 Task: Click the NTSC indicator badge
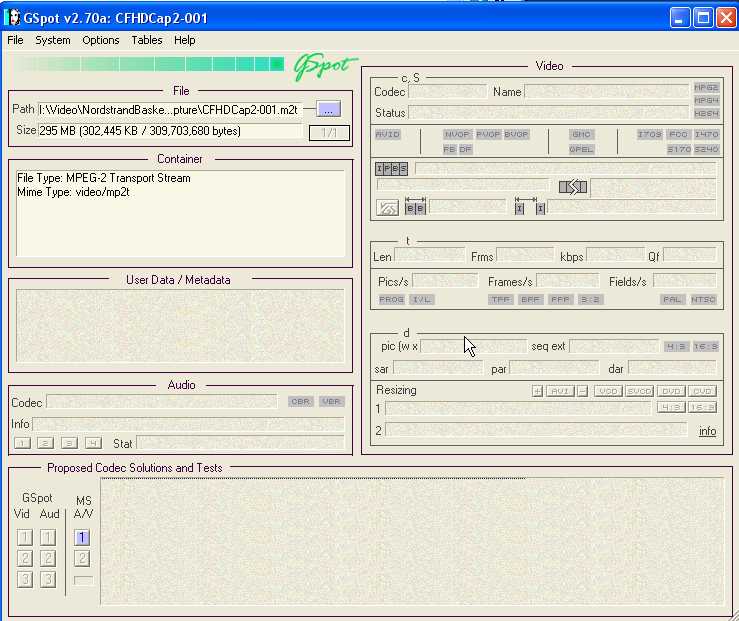pyautogui.click(x=704, y=299)
